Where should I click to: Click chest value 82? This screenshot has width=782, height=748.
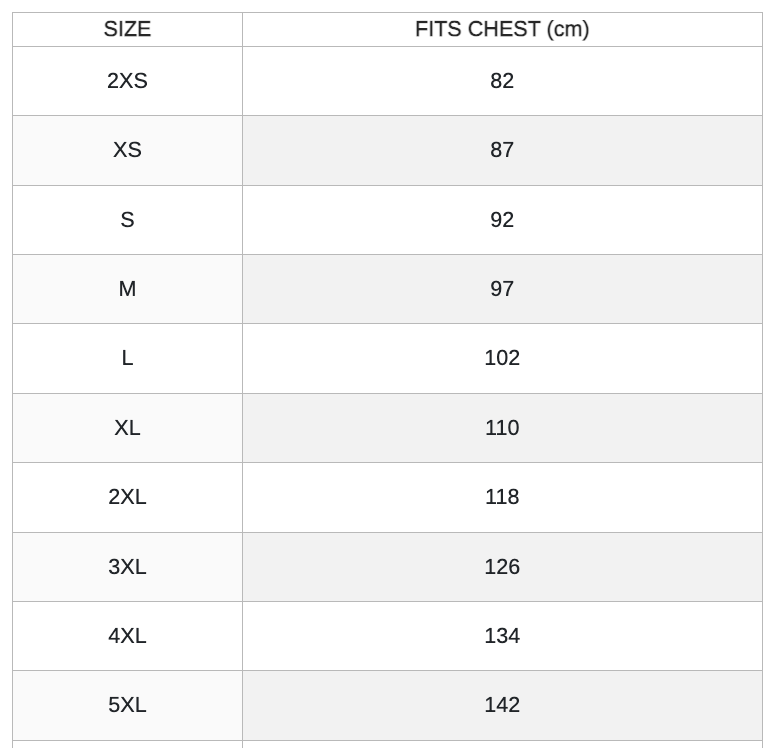pos(502,81)
